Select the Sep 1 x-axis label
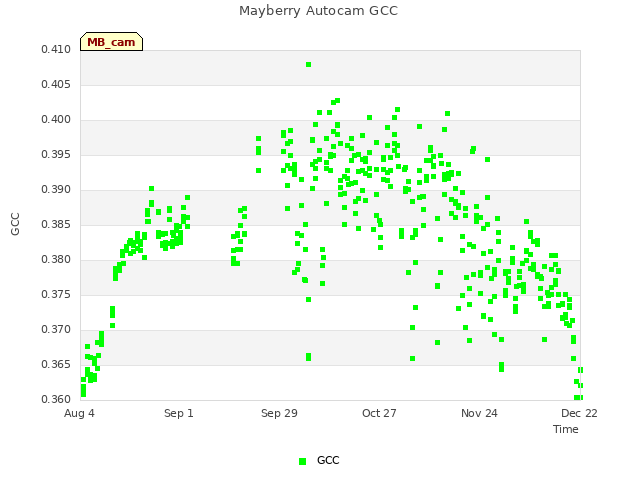Image resolution: width=640 pixels, height=480 pixels. pyautogui.click(x=179, y=413)
